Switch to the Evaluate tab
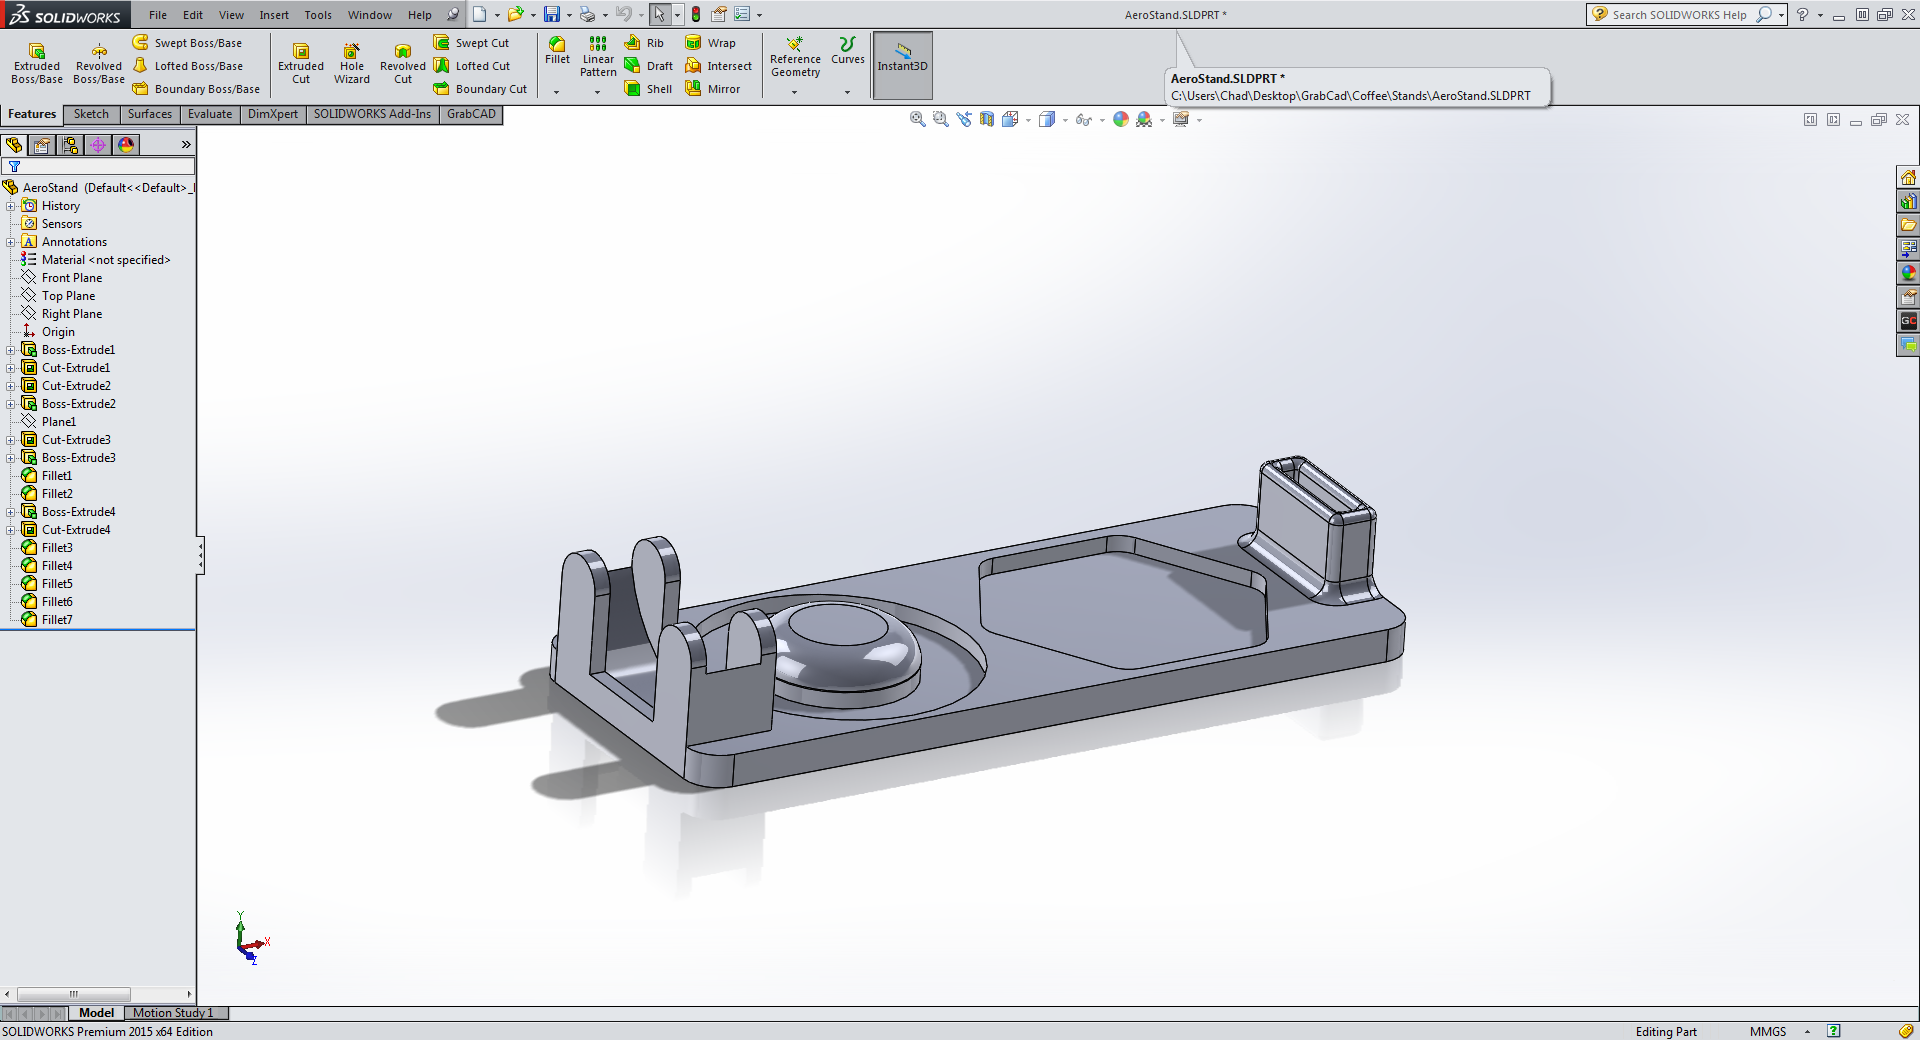 210,114
